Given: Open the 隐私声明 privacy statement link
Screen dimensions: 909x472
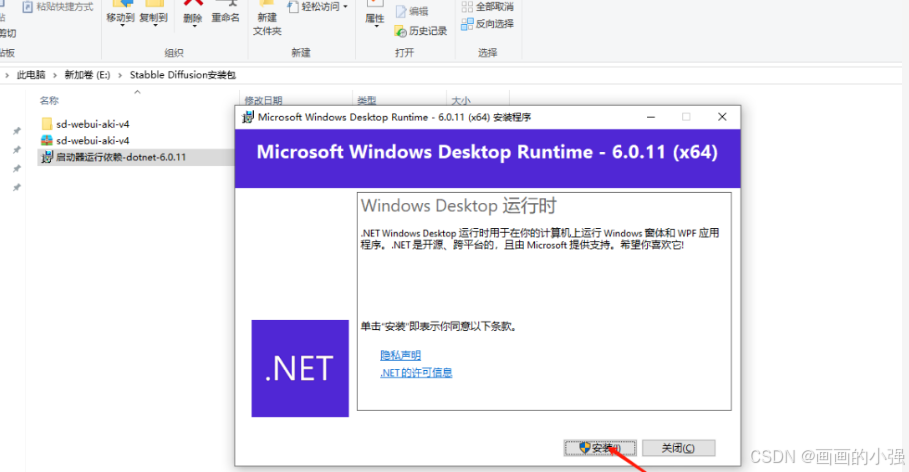Looking at the screenshot, I should click(x=401, y=355).
